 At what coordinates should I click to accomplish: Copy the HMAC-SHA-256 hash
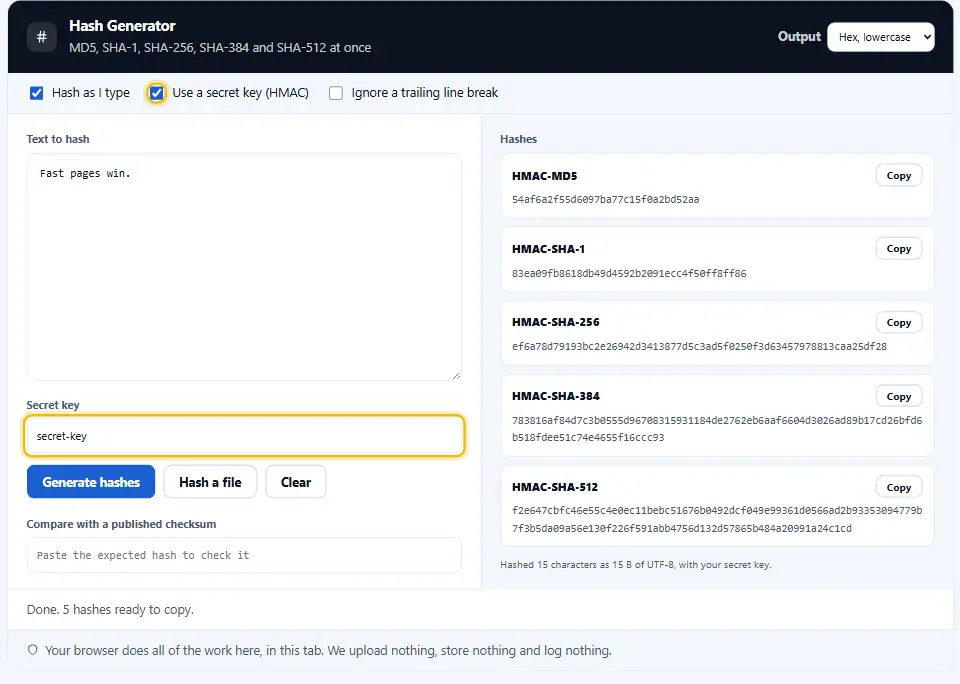point(898,323)
